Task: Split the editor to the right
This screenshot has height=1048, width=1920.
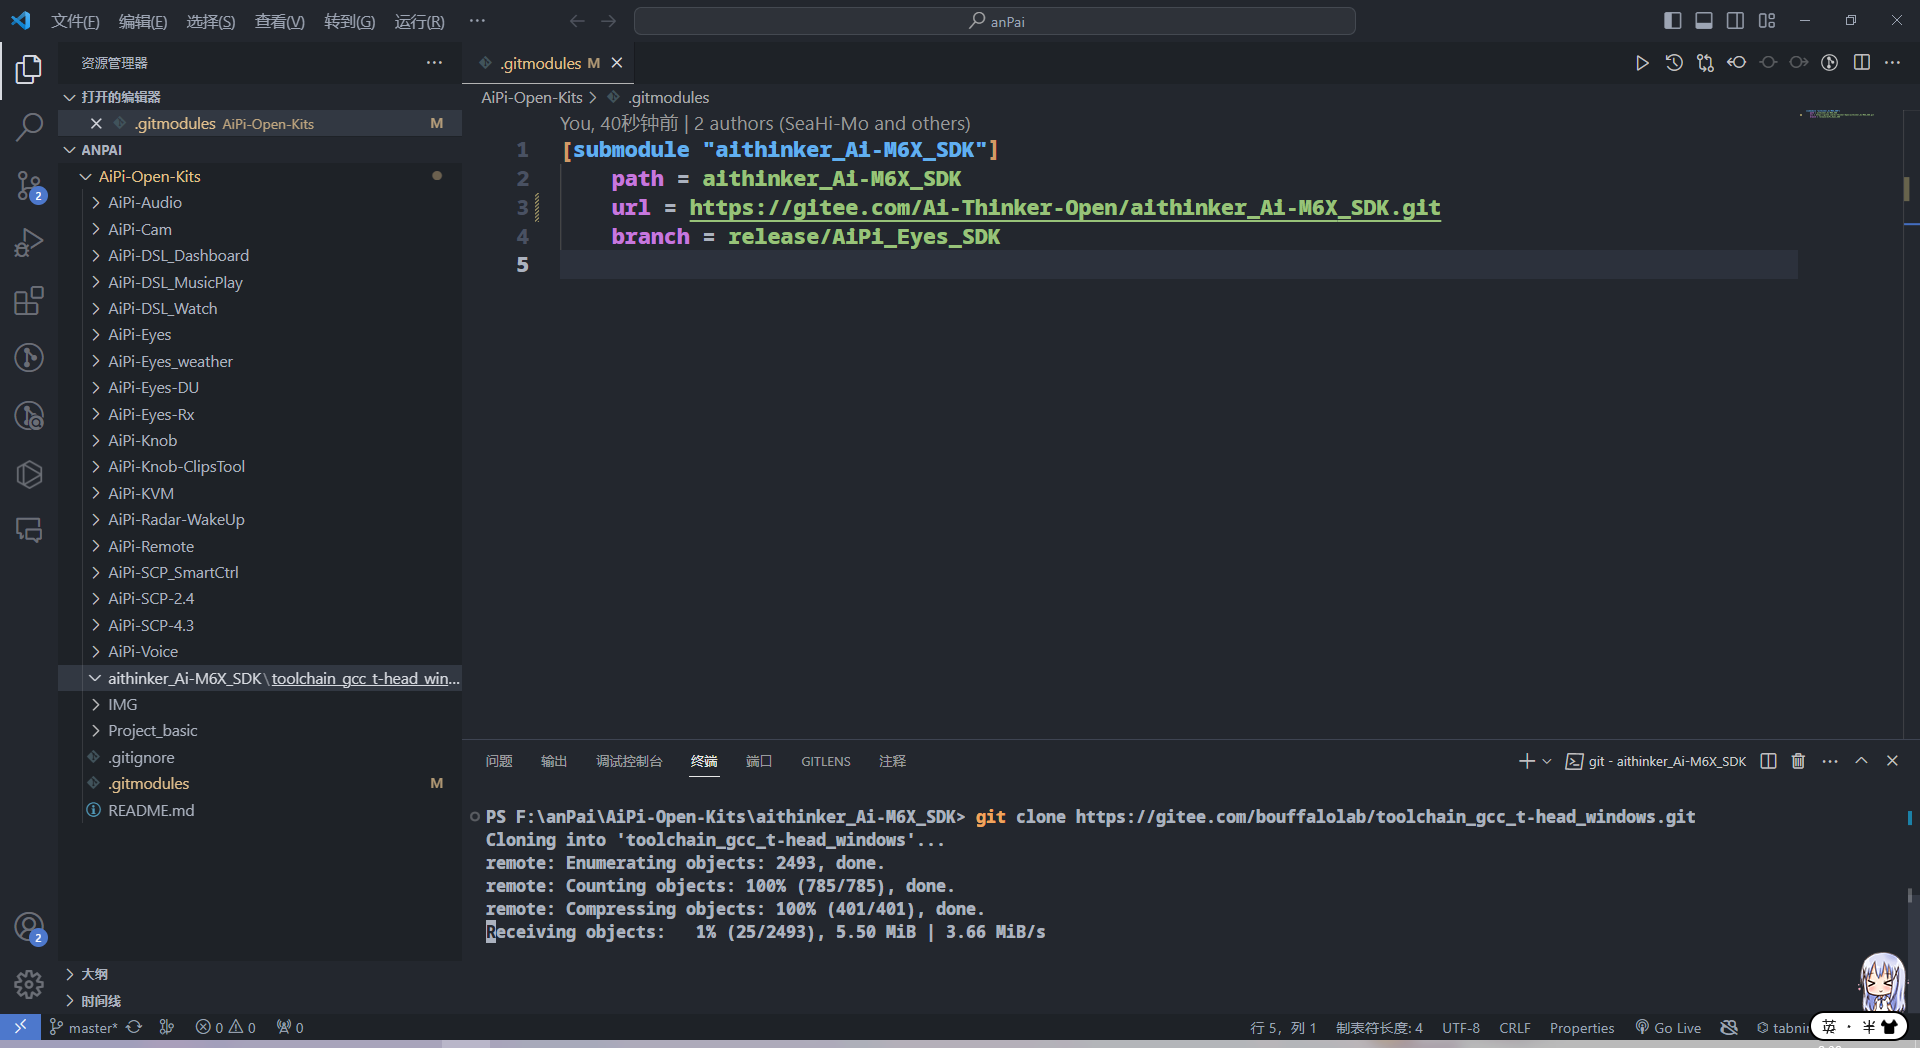Action: [1861, 63]
